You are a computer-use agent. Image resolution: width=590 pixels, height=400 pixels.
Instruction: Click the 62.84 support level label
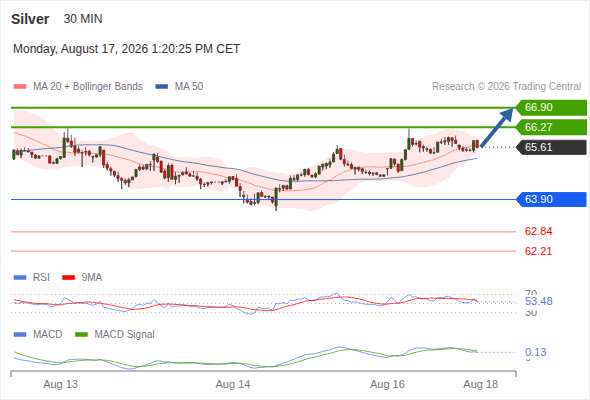[x=538, y=231]
